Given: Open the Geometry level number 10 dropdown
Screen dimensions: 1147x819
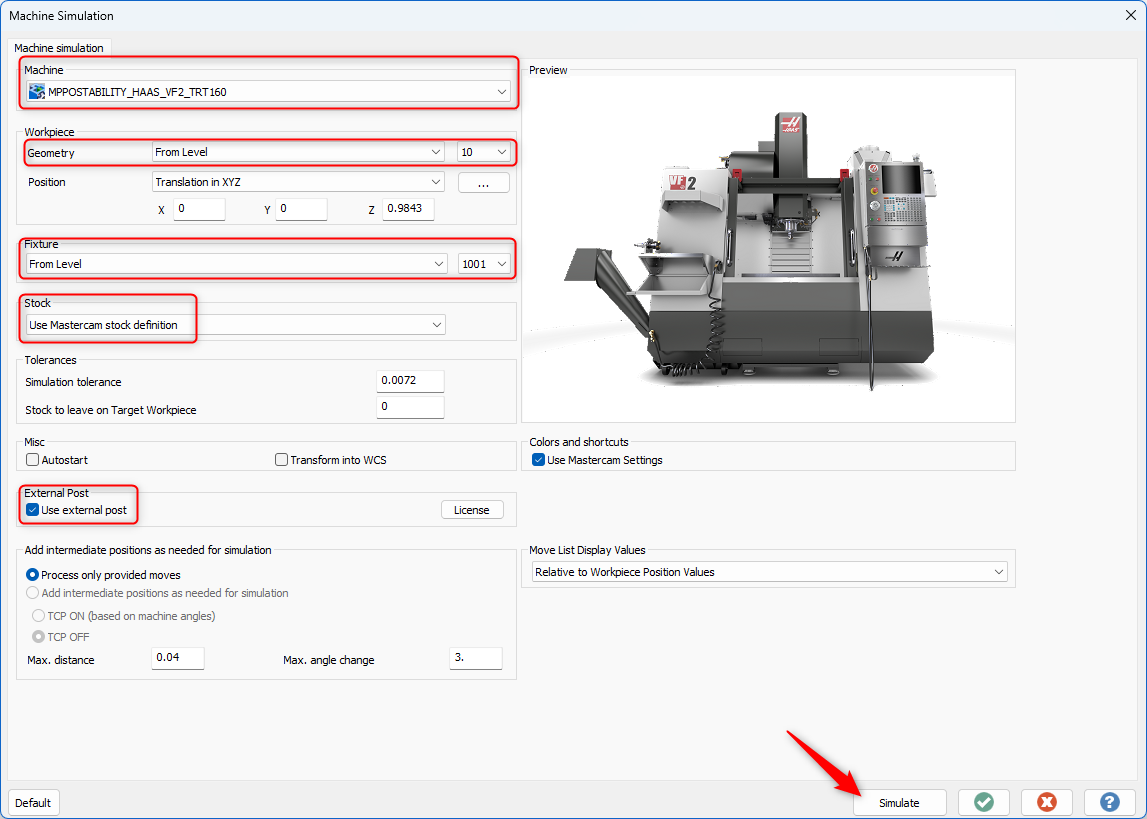Looking at the screenshot, I should coord(484,152).
